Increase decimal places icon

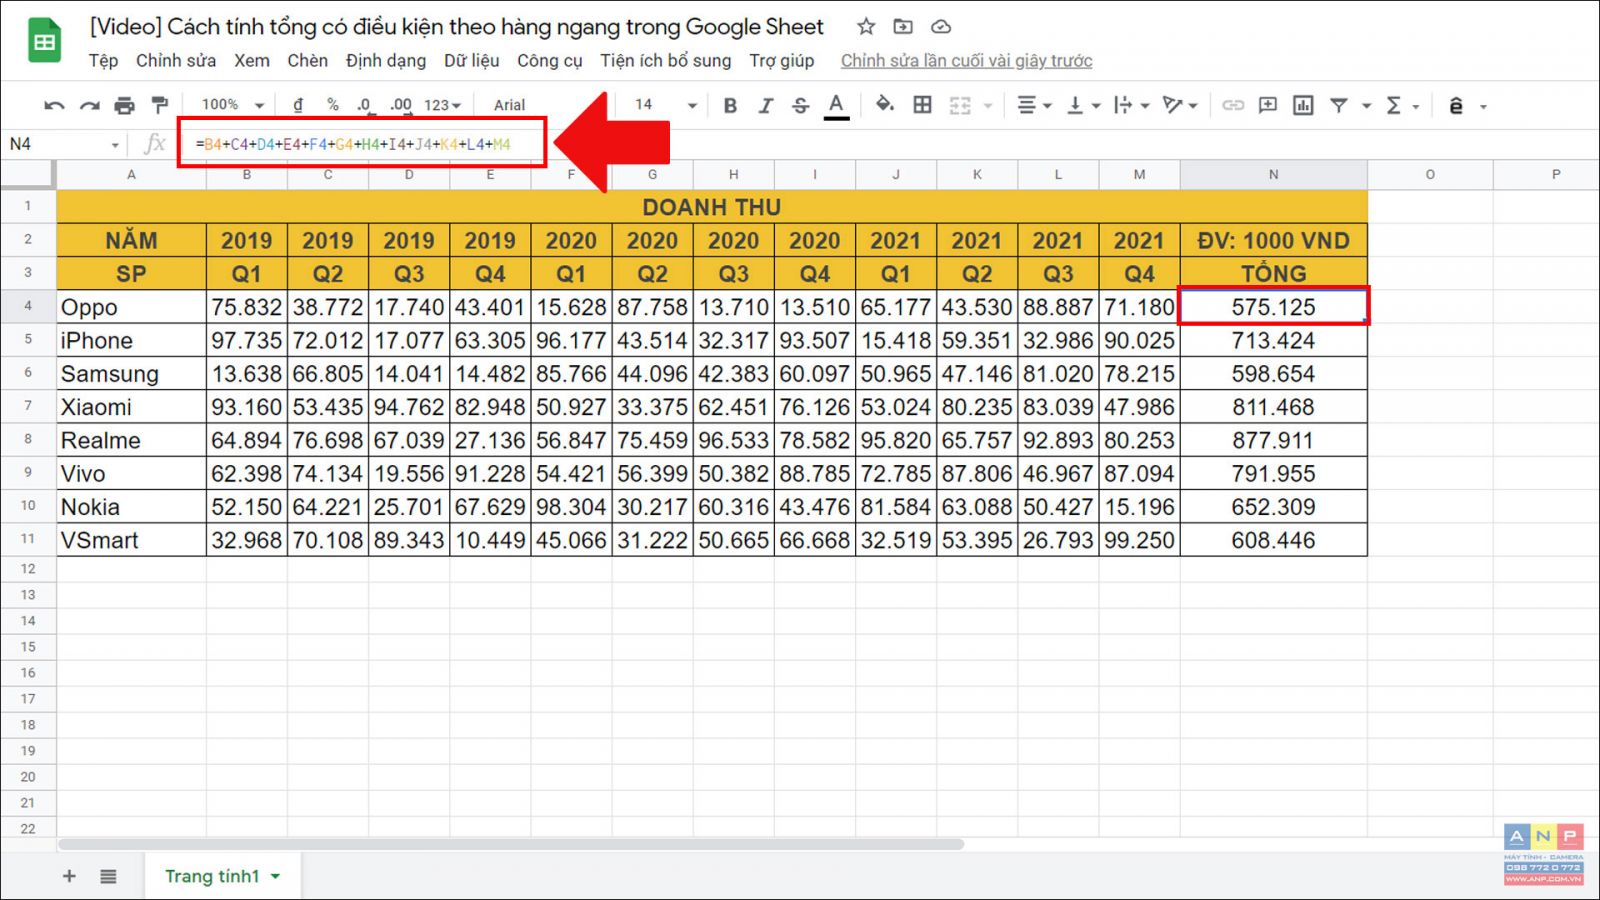(x=400, y=104)
